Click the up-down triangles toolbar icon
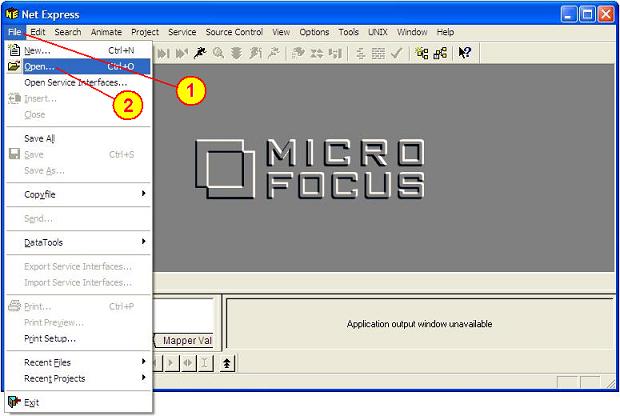The height and width of the screenshot is (416, 620). pyautogui.click(x=317, y=53)
